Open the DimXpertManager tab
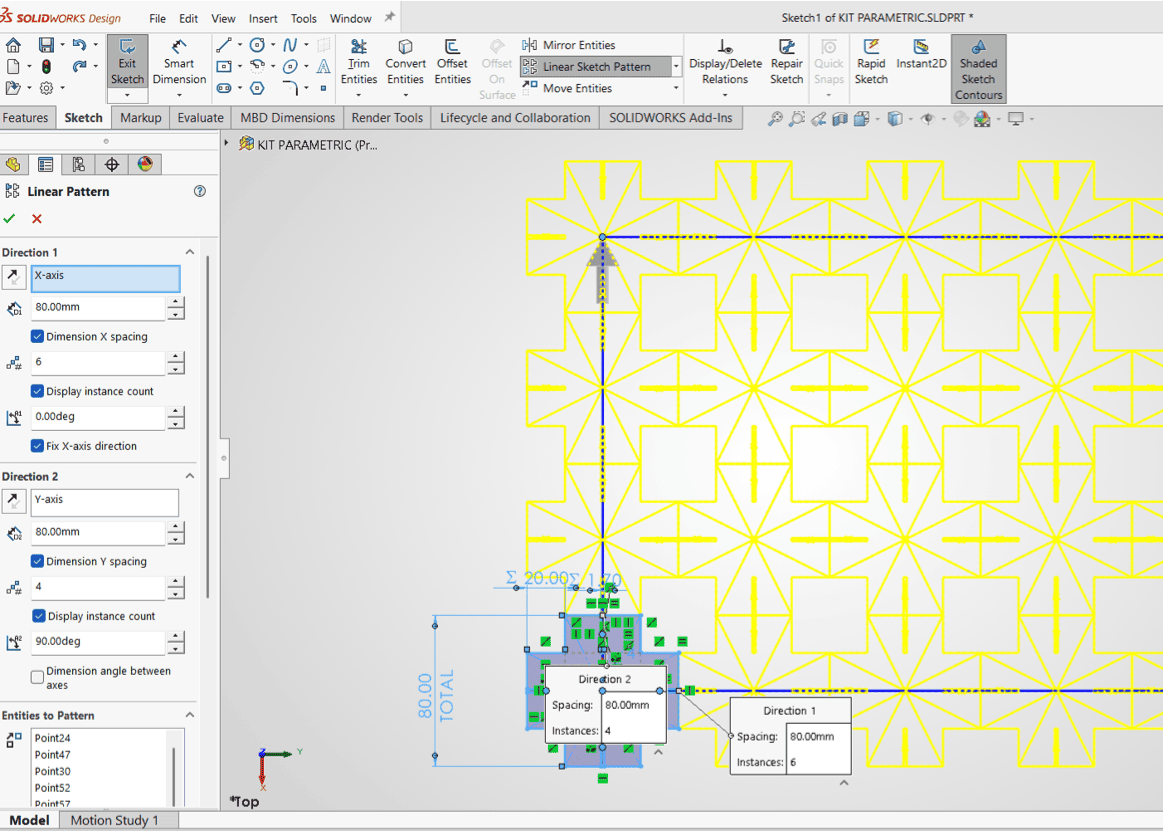Image resolution: width=1163 pixels, height=831 pixels. (x=112, y=164)
